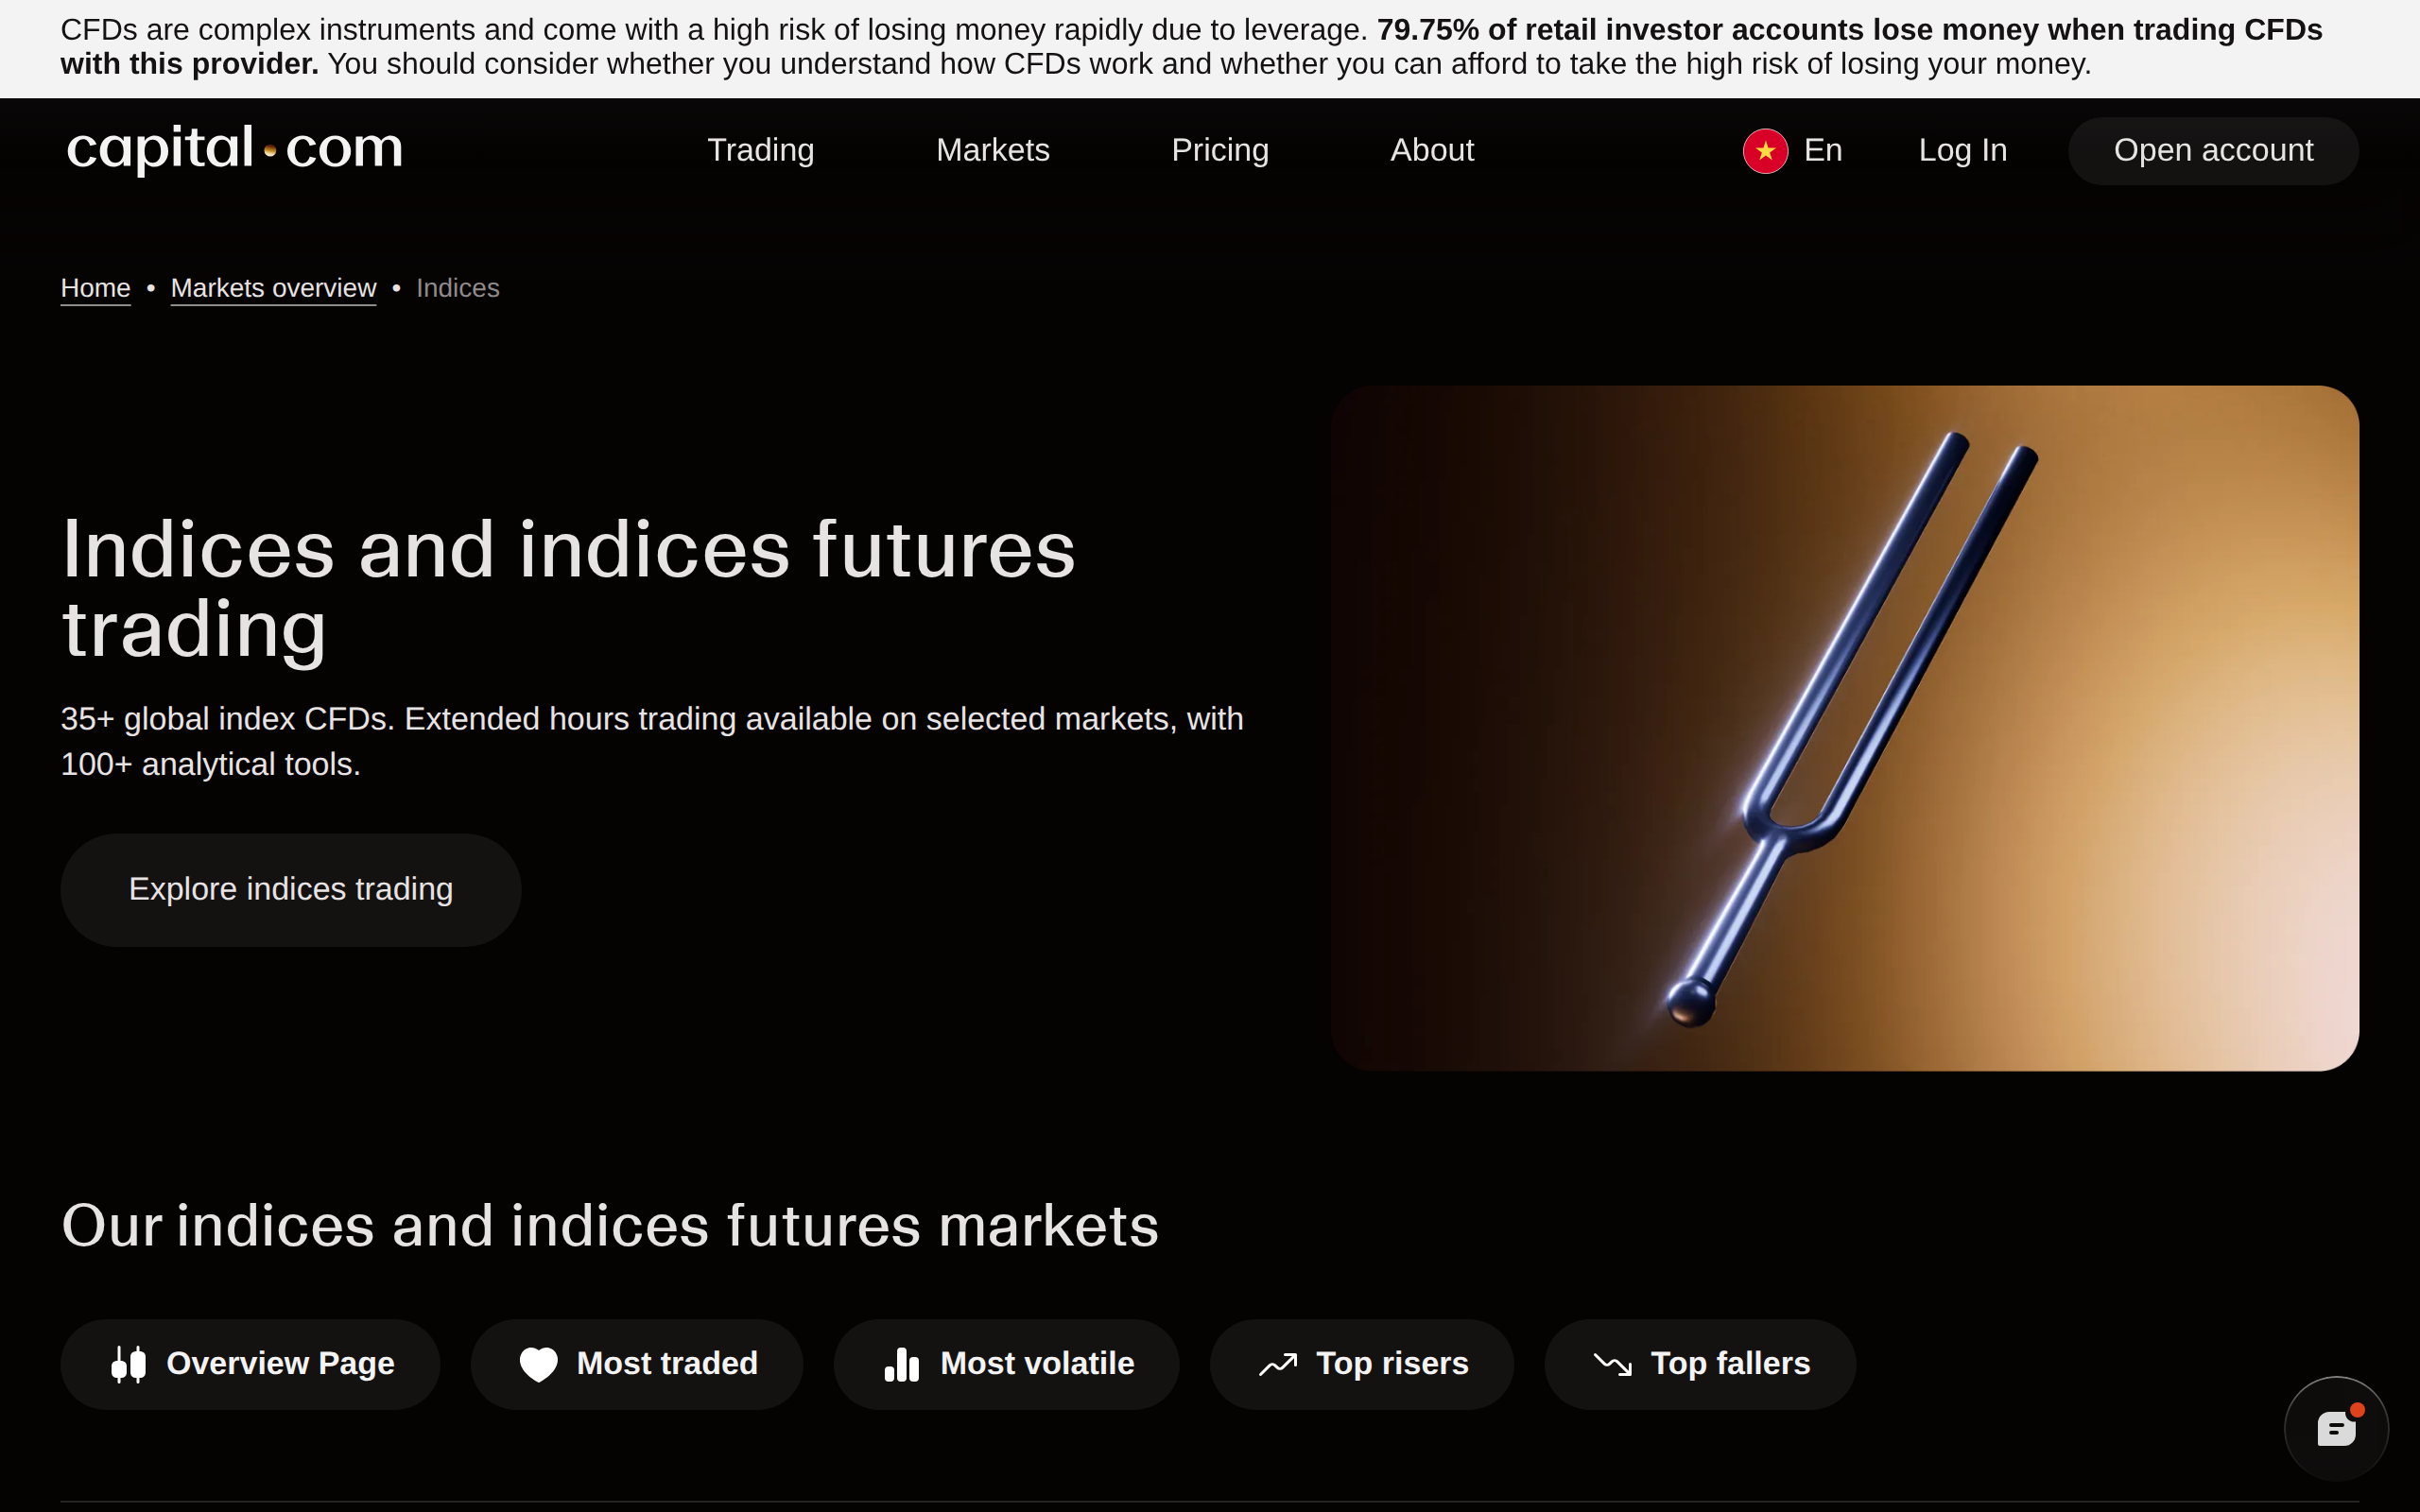Click the Indices breadcrumb text
Viewport: 2420px width, 1512px height.
click(x=457, y=288)
